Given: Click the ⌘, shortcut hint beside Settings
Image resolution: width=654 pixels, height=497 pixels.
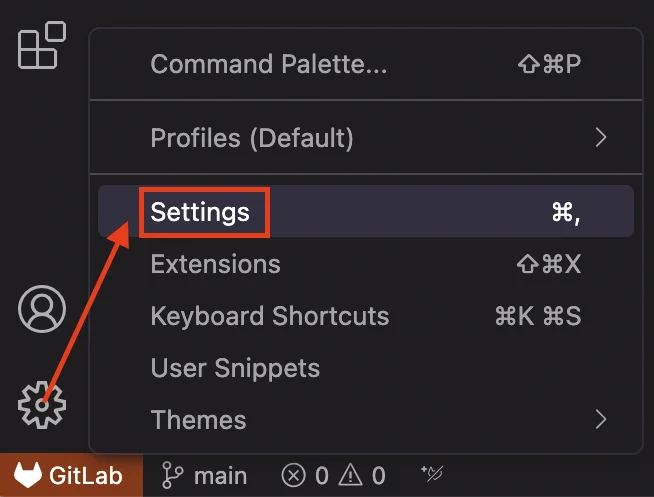Looking at the screenshot, I should pos(565,212).
